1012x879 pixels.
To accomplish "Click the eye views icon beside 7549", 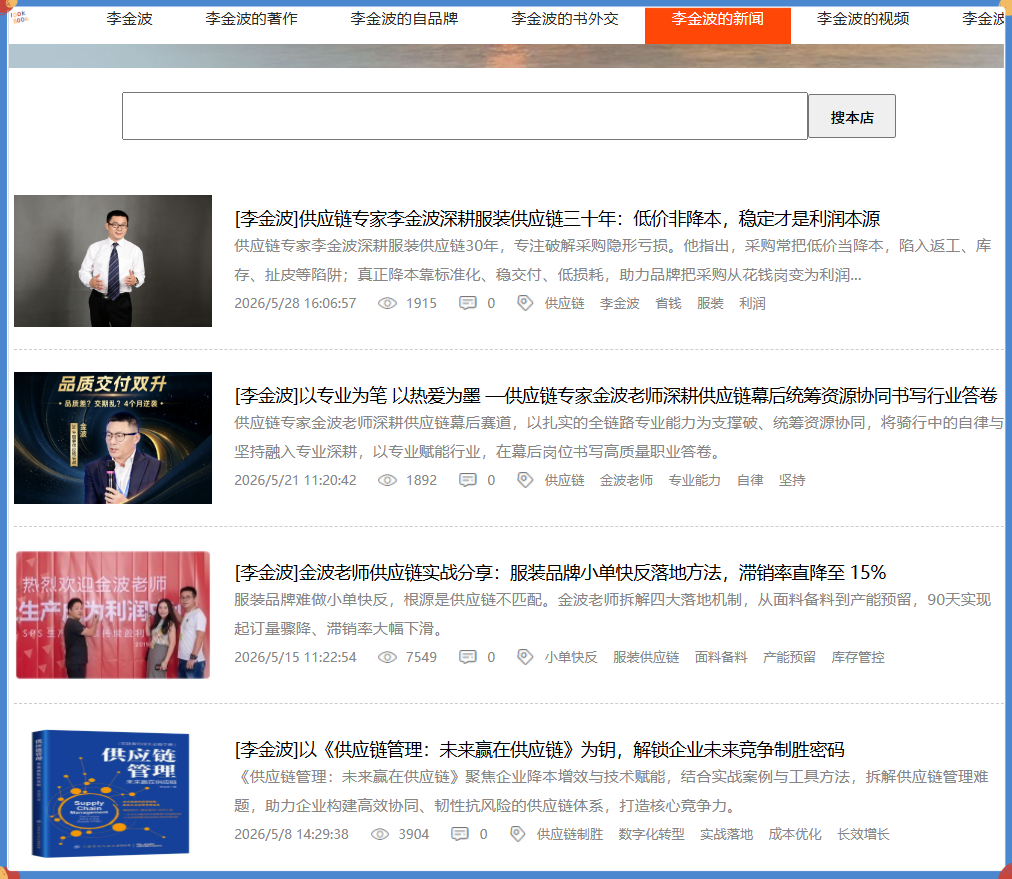I will (x=387, y=657).
